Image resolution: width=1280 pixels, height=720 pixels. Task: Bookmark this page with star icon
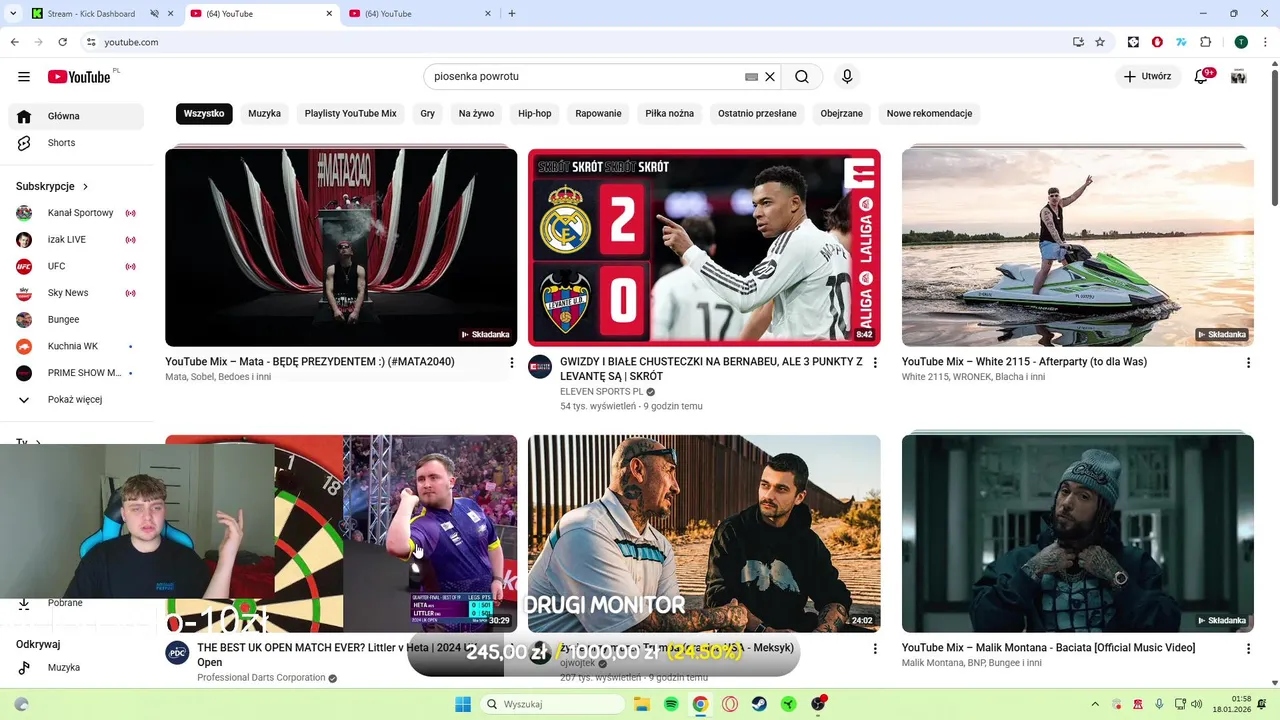1100,42
